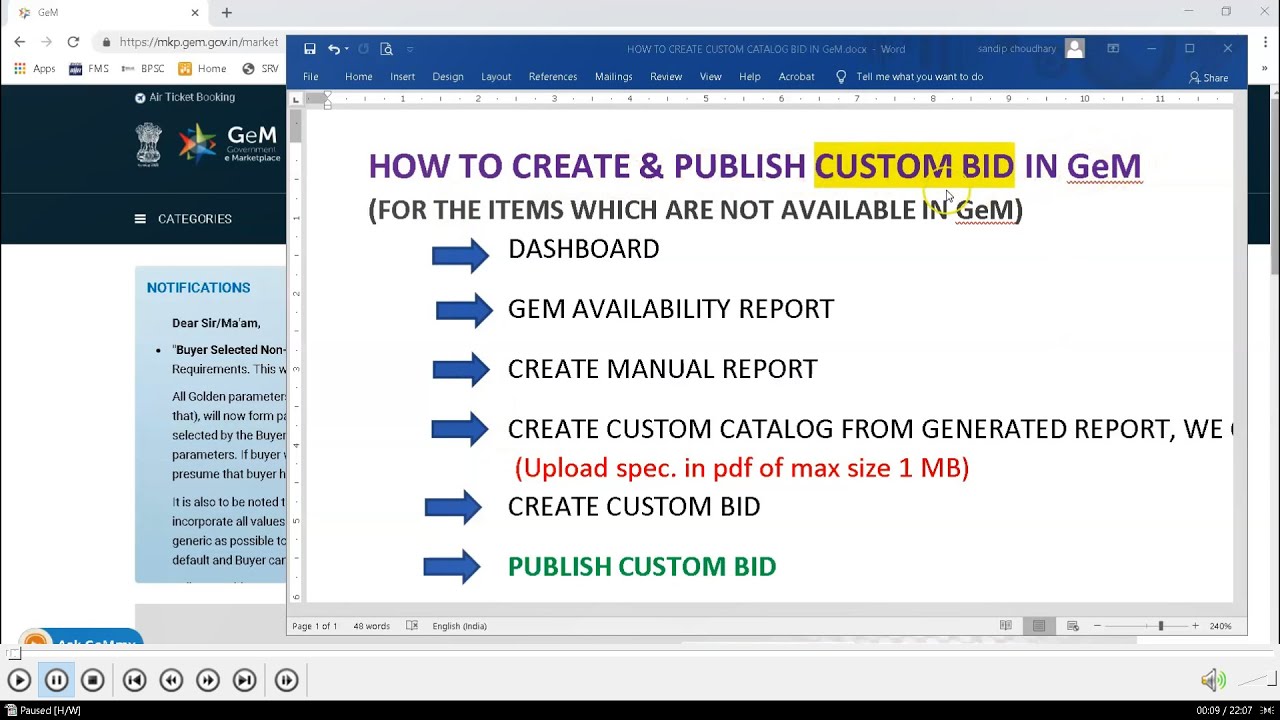Switch to Print Layout view

tap(1039, 626)
